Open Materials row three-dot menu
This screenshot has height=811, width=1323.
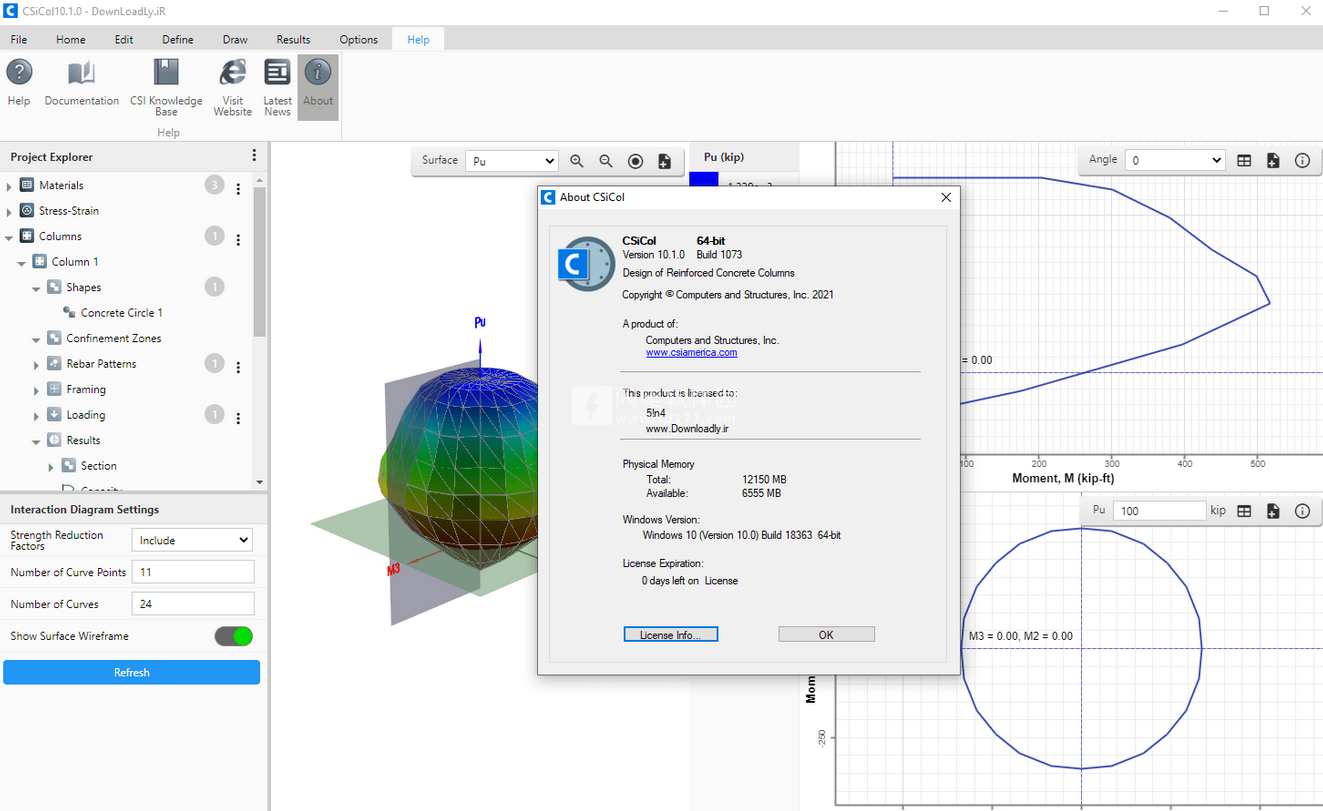pyautogui.click(x=238, y=188)
